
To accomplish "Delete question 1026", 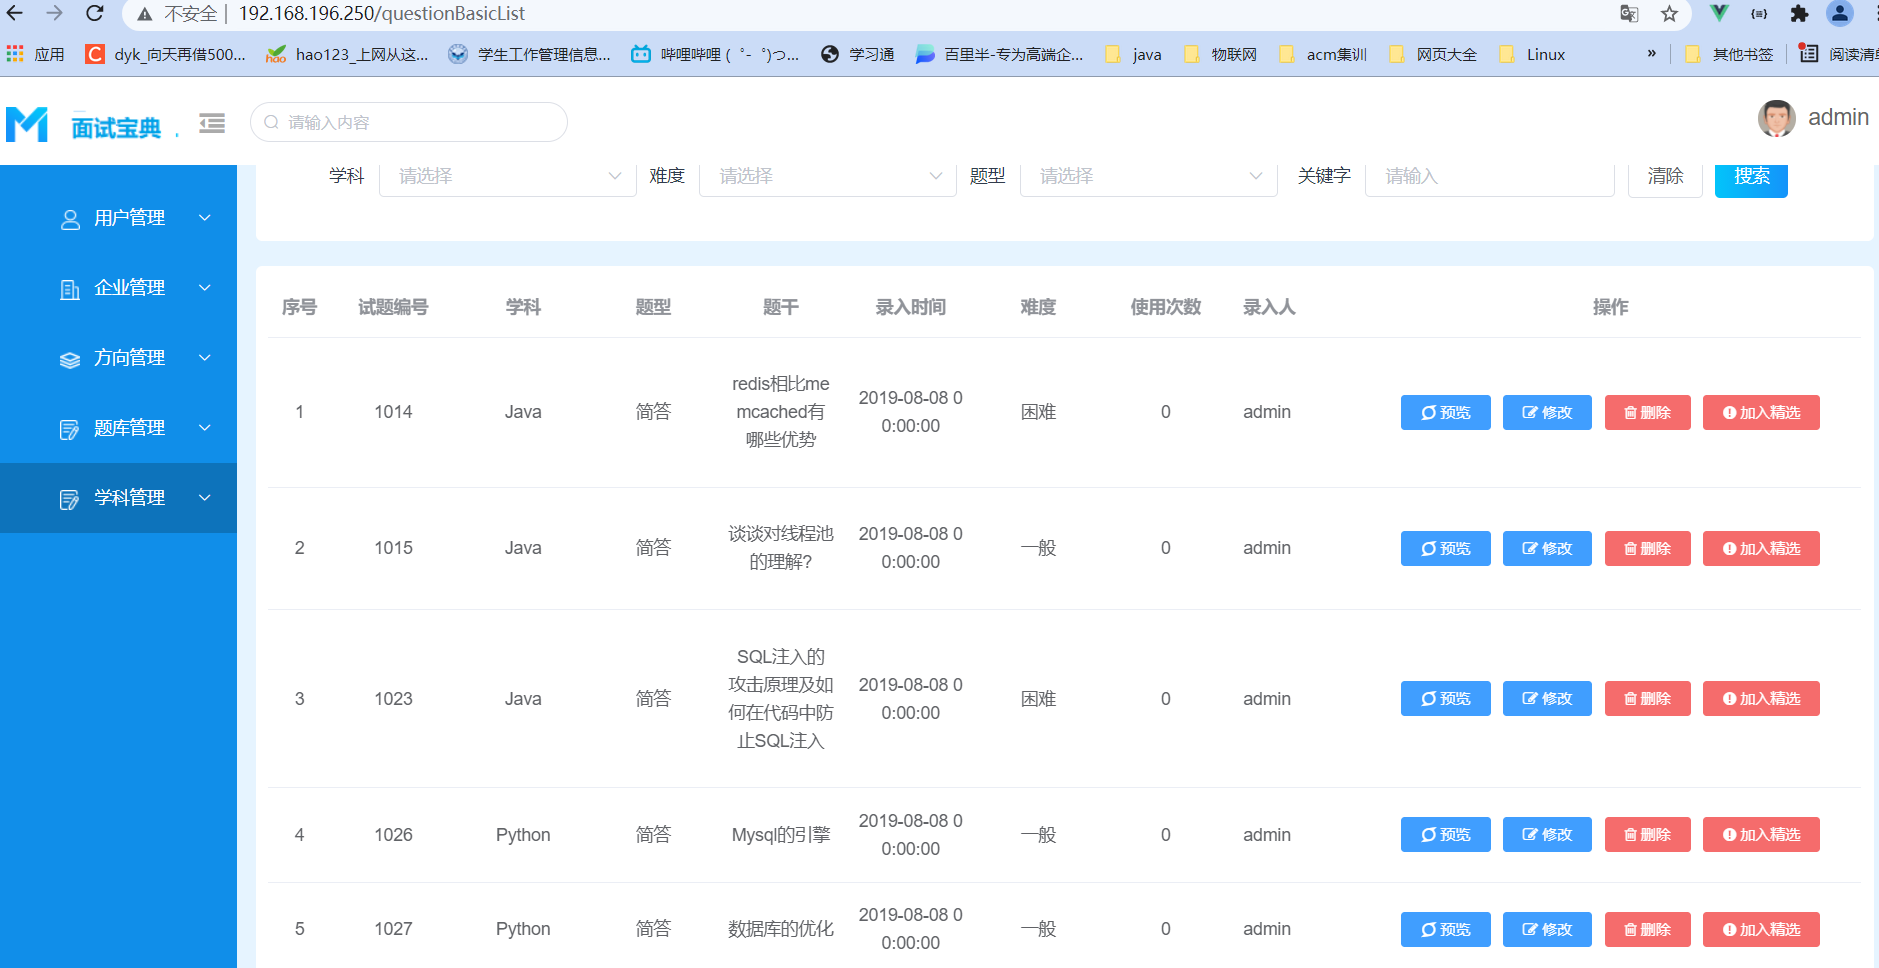I will pos(1647,834).
